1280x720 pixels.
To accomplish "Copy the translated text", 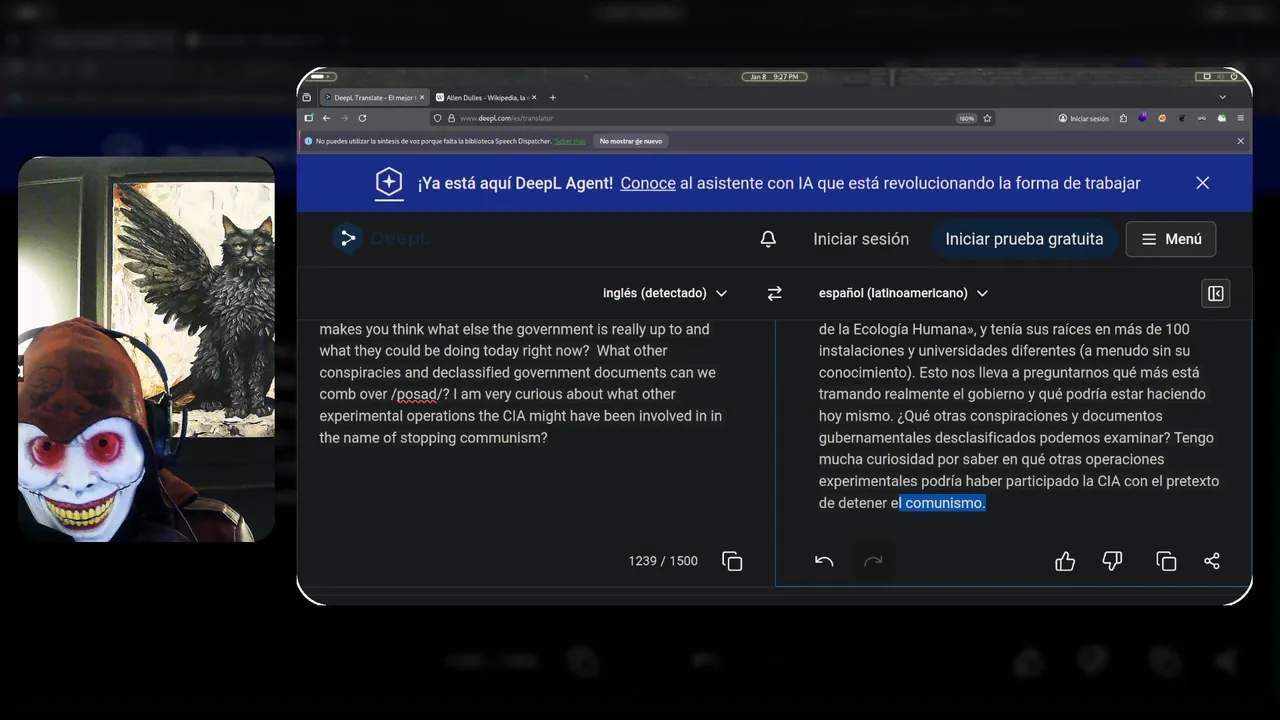I will click(x=1166, y=561).
